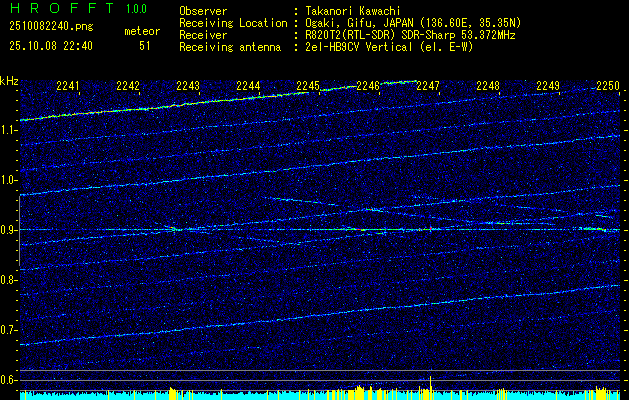
Task: Click the kHz axis unit label
Action: (x=9, y=81)
